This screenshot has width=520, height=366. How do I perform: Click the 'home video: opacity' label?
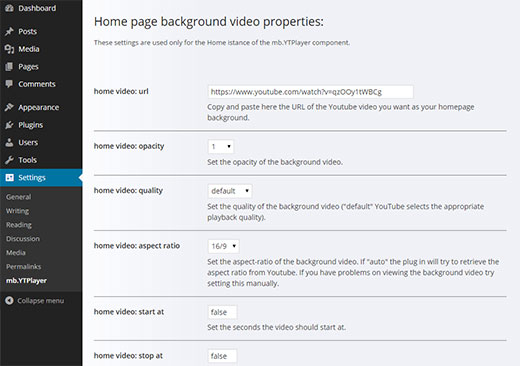pyautogui.click(x=129, y=146)
